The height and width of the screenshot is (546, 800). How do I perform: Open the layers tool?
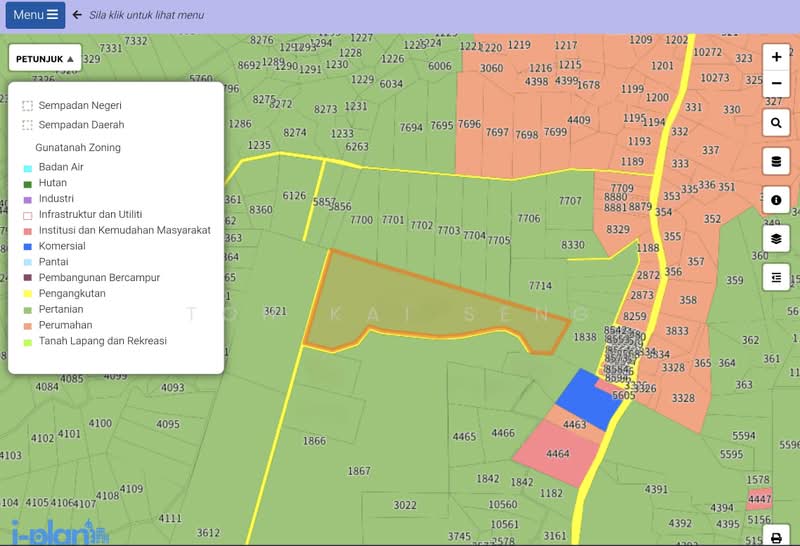click(776, 239)
